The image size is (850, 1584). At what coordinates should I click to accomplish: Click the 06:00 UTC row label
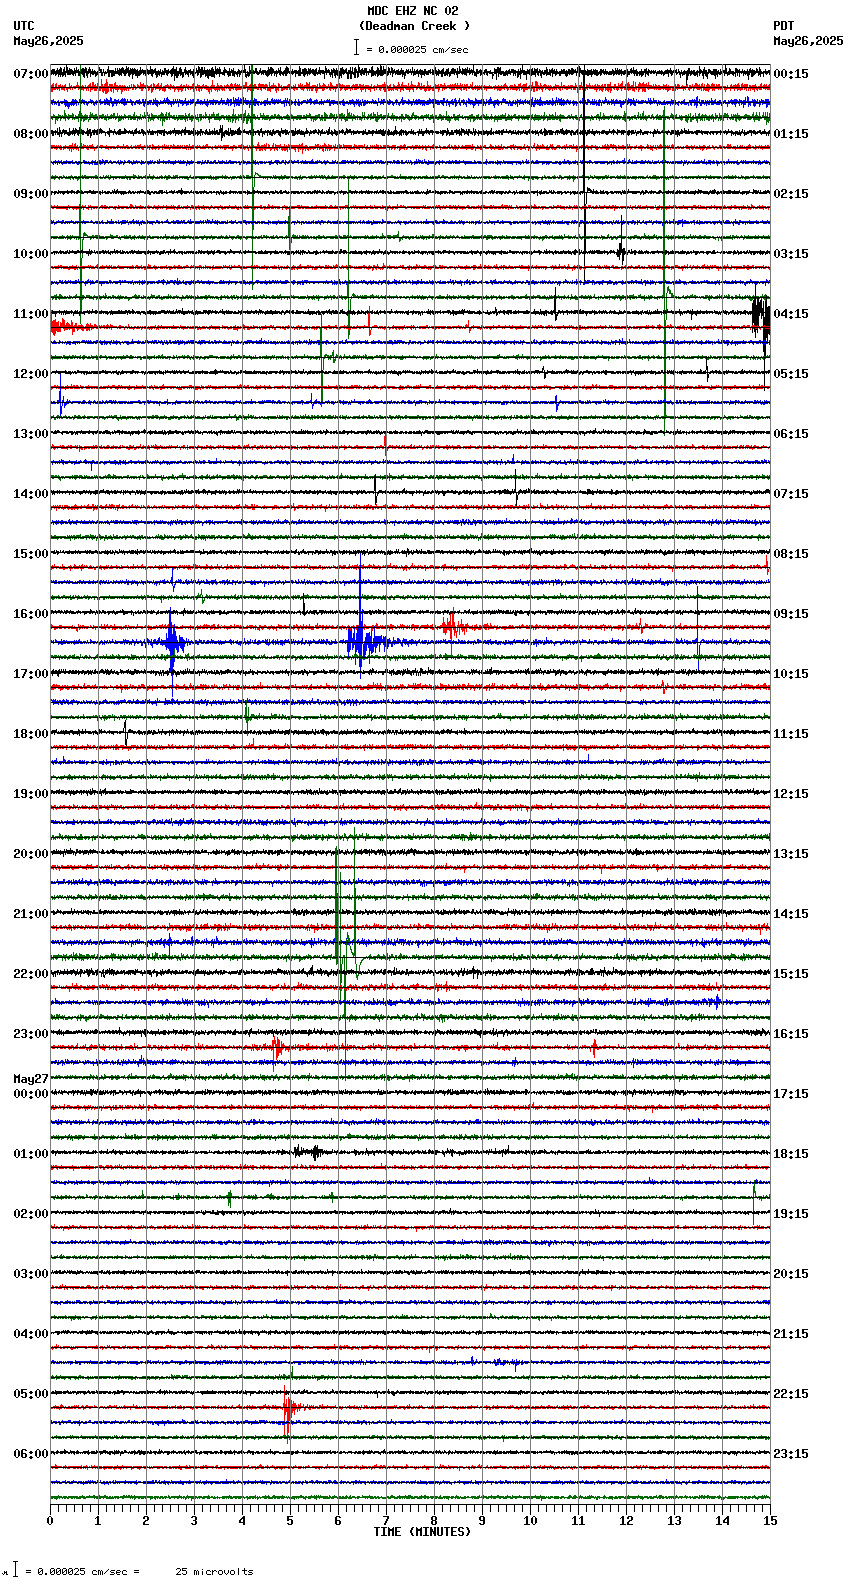tap(31, 1454)
